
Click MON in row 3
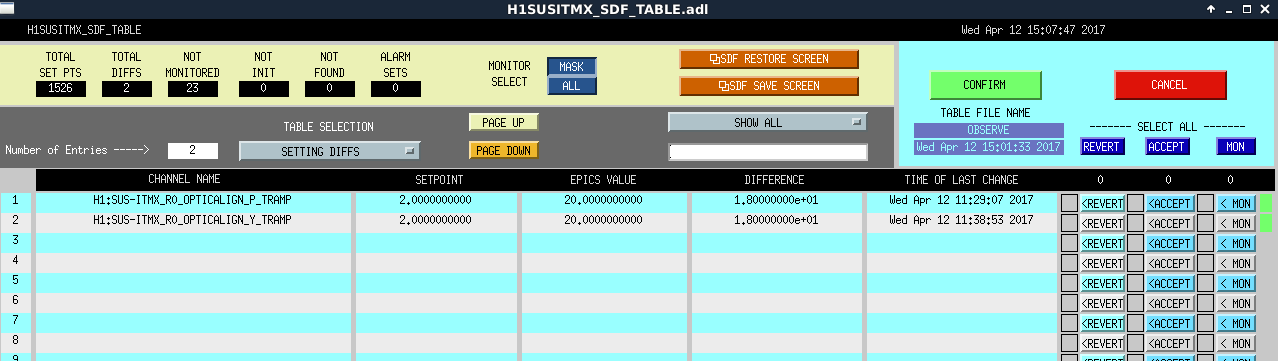pos(1236,243)
